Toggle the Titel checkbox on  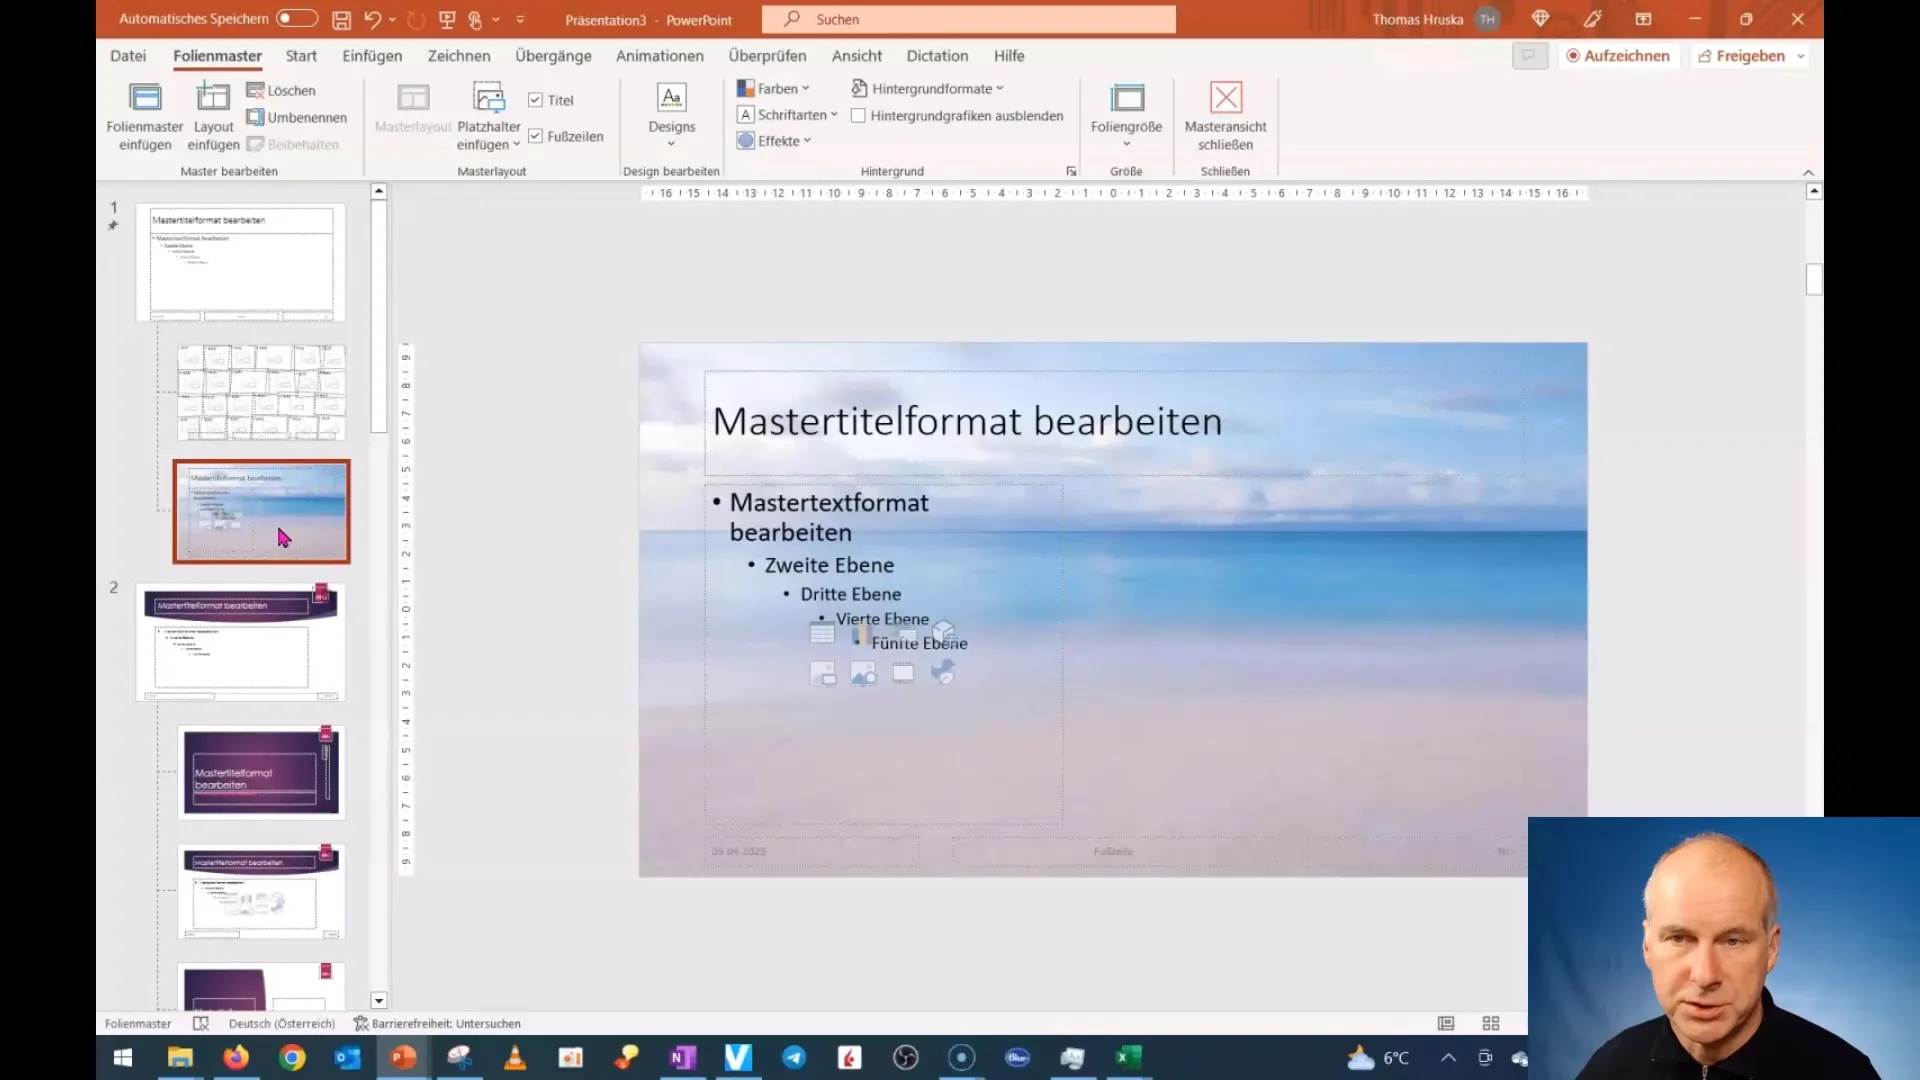point(534,100)
